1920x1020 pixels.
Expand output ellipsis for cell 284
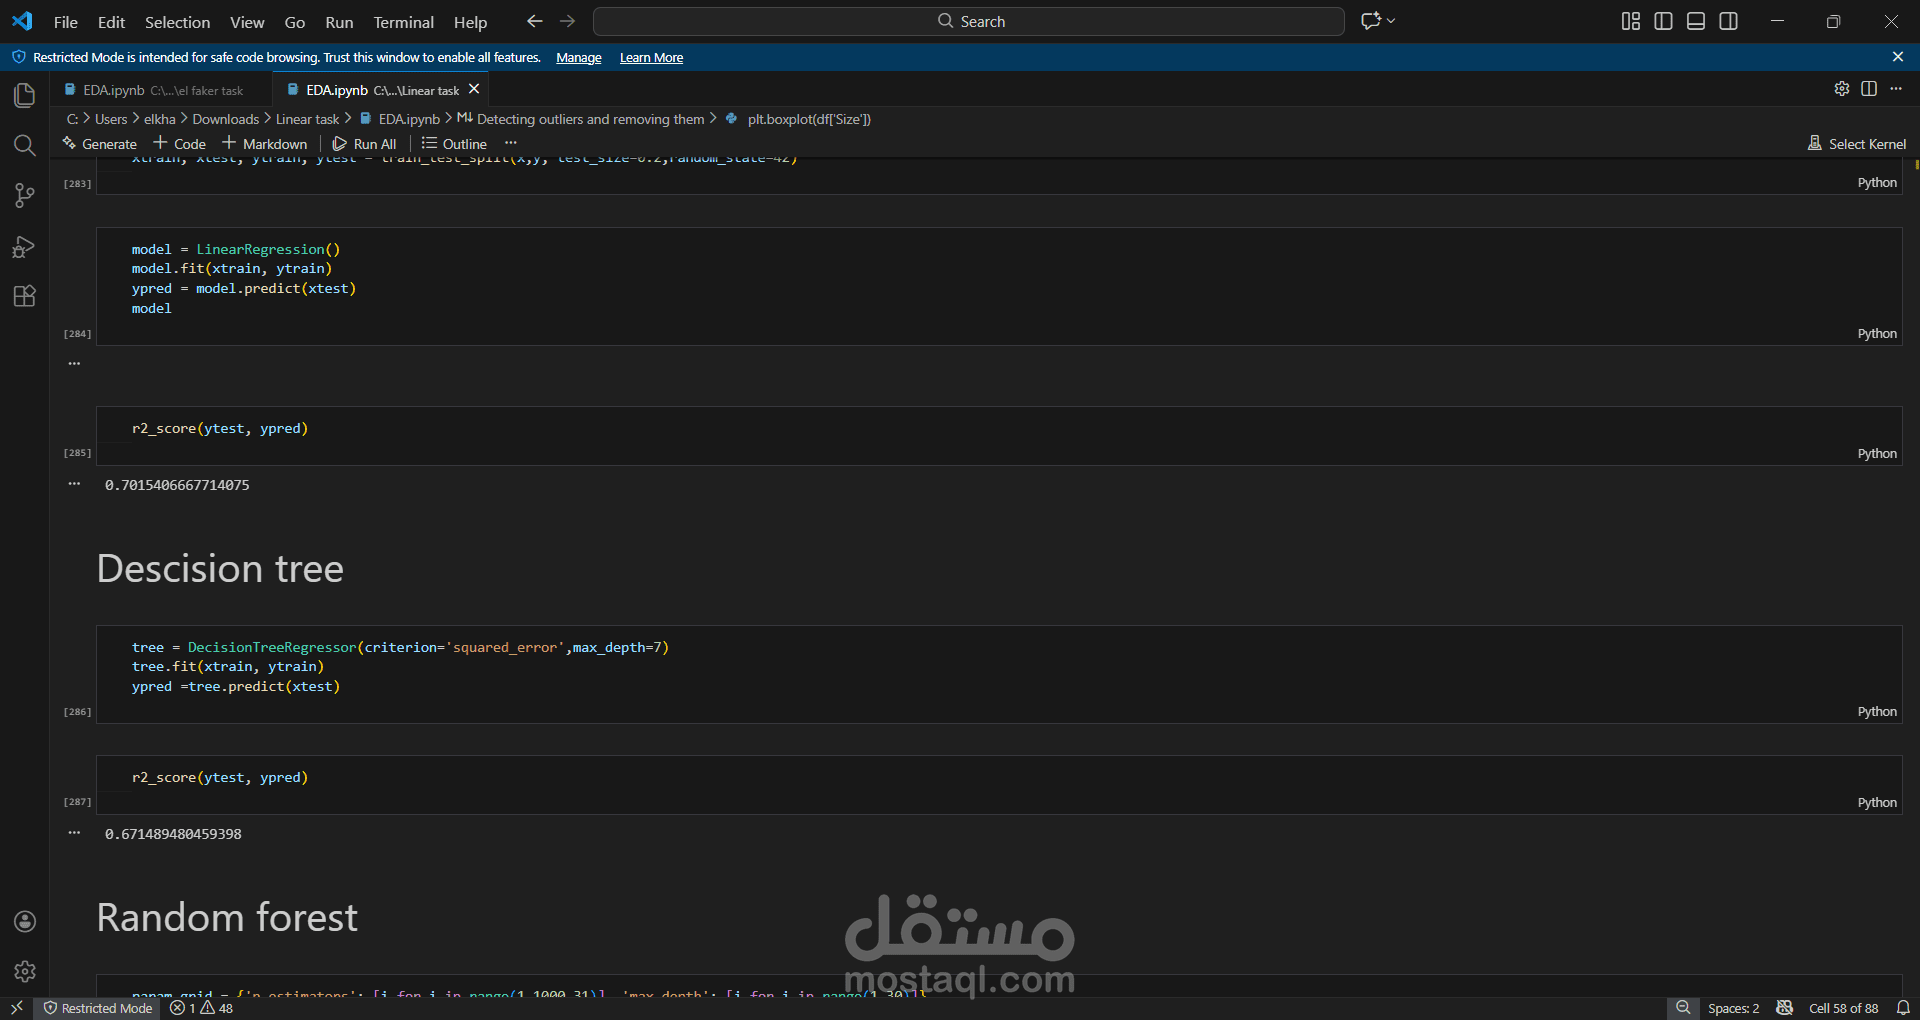74,363
